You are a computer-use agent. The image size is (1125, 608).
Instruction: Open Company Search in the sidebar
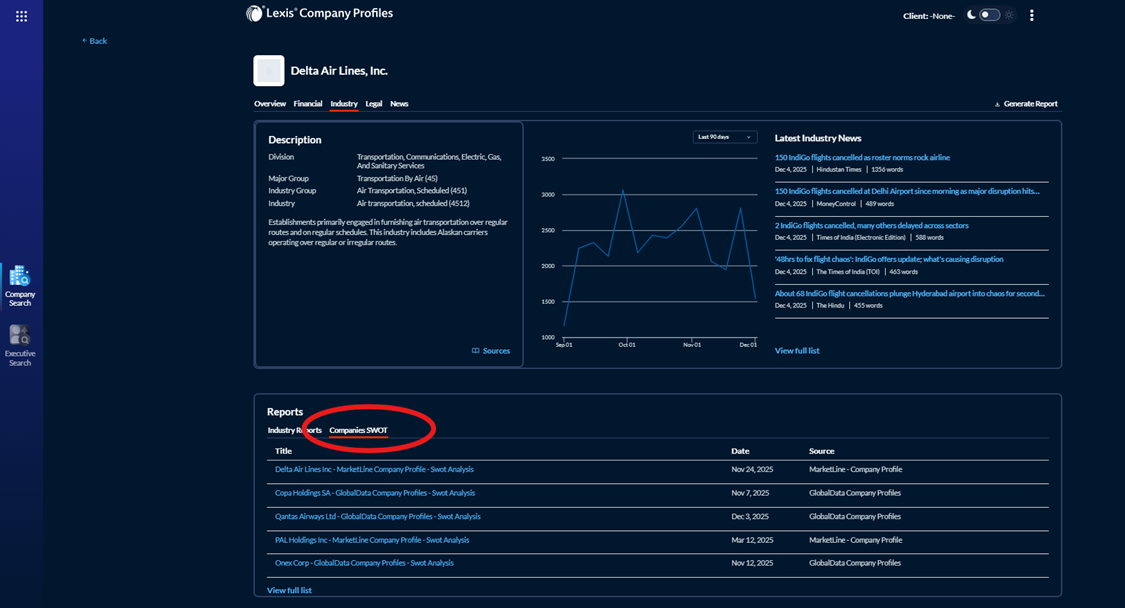(x=20, y=285)
